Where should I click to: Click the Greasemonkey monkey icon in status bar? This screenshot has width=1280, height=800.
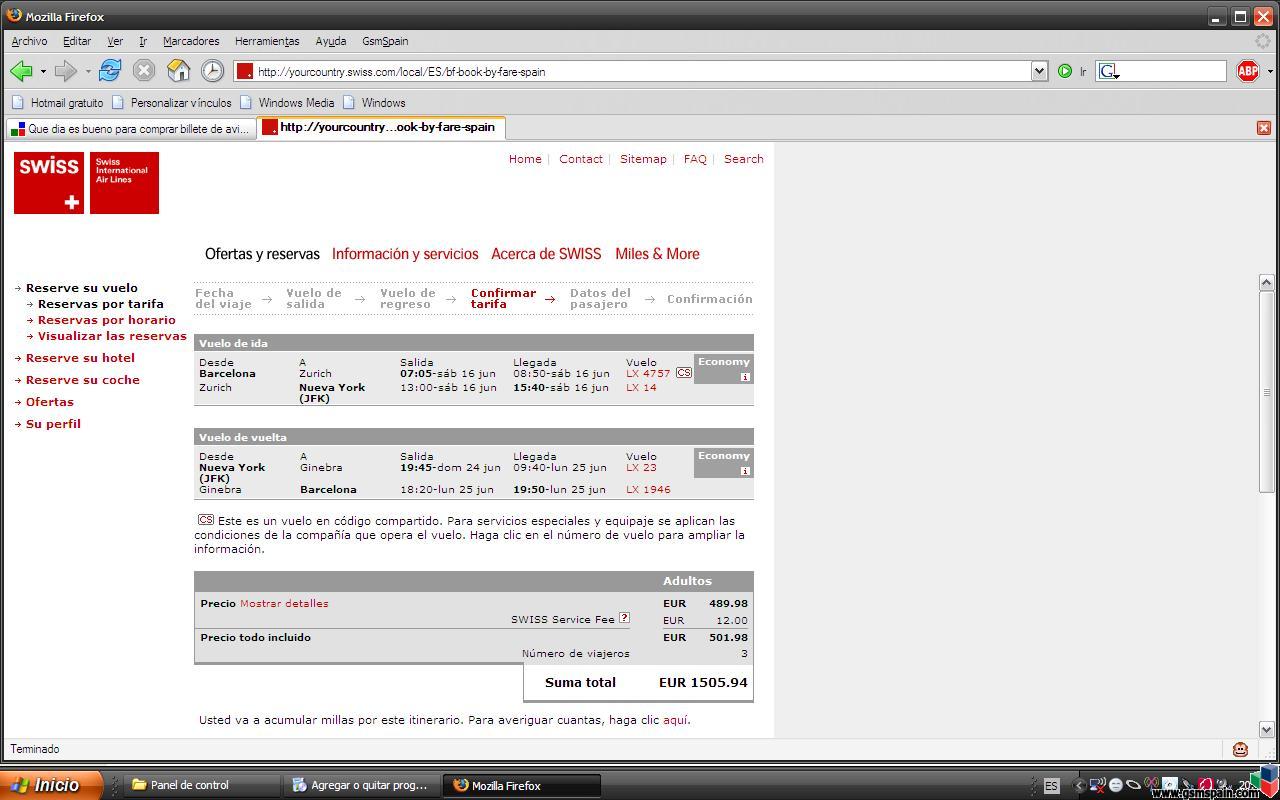click(1240, 749)
